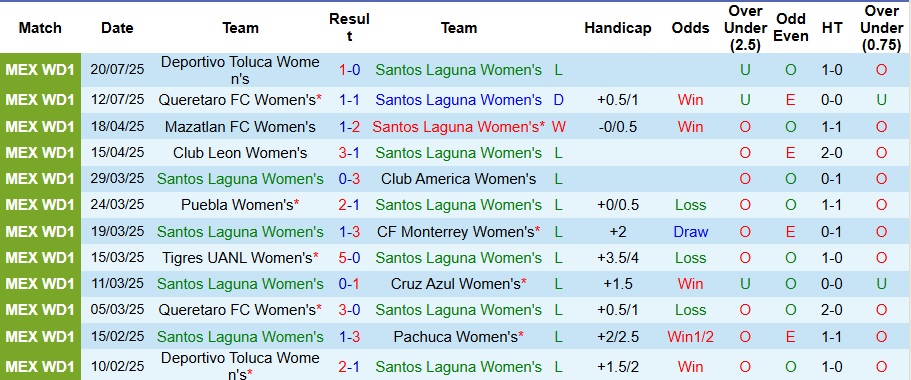Select the Draw odds in Monterrey row
Viewport: 911px width, 380px height.
click(690, 232)
